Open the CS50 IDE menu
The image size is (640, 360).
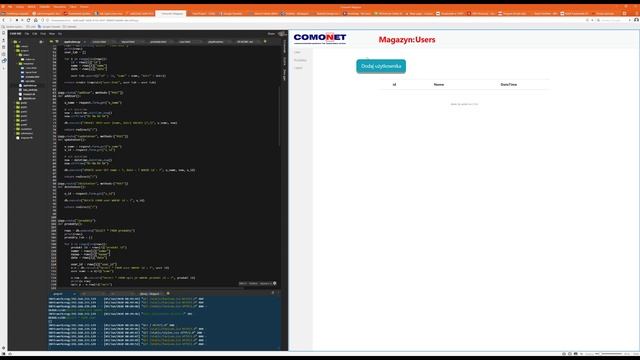point(15,33)
